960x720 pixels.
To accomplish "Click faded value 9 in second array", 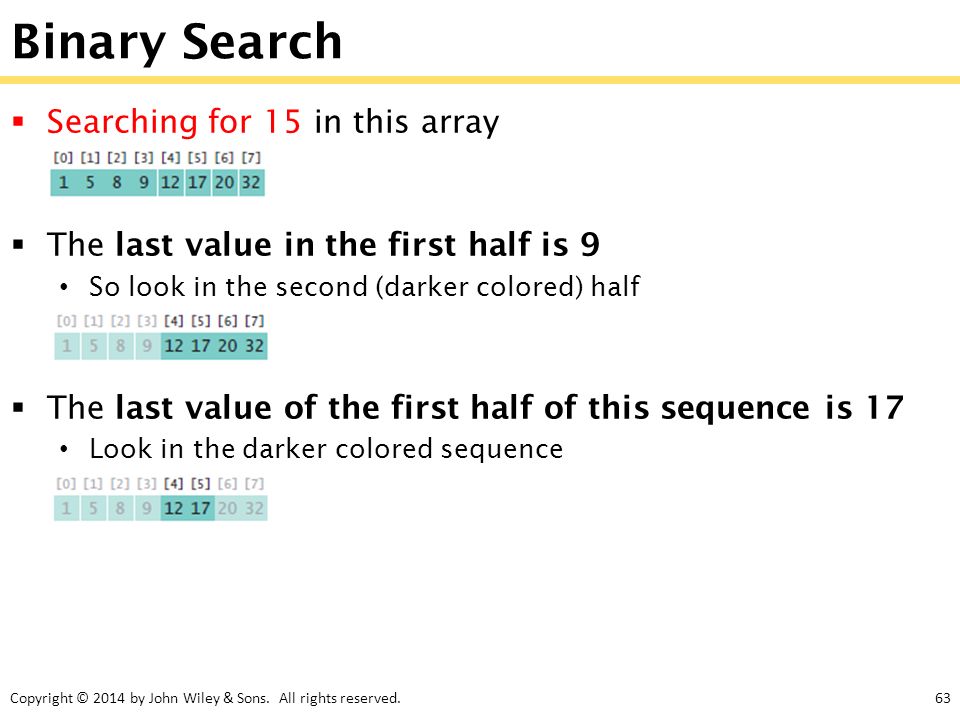I will [147, 346].
